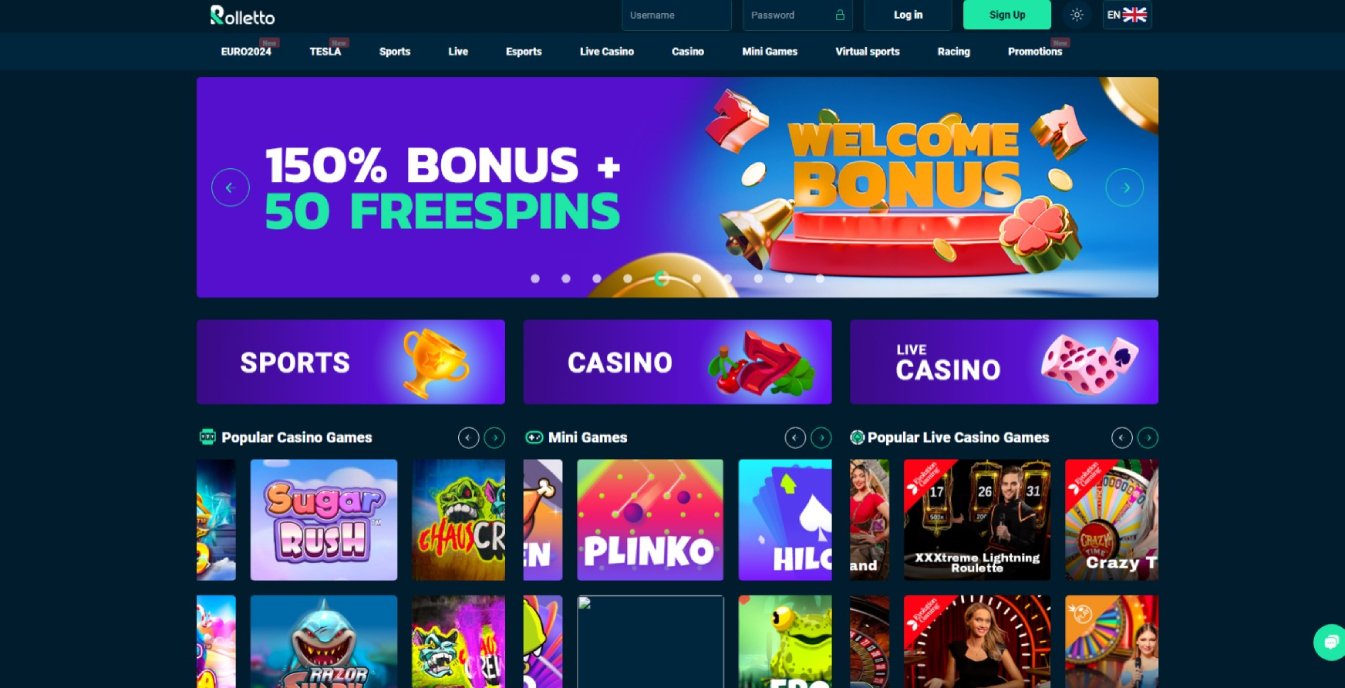Show next Popular Casino Games

[x=494, y=437]
